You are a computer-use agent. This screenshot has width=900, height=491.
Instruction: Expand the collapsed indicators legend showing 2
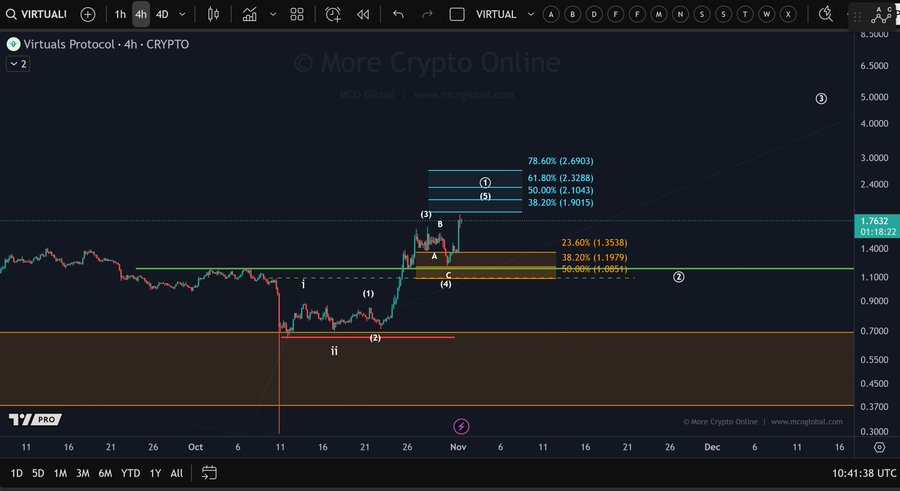[18, 63]
